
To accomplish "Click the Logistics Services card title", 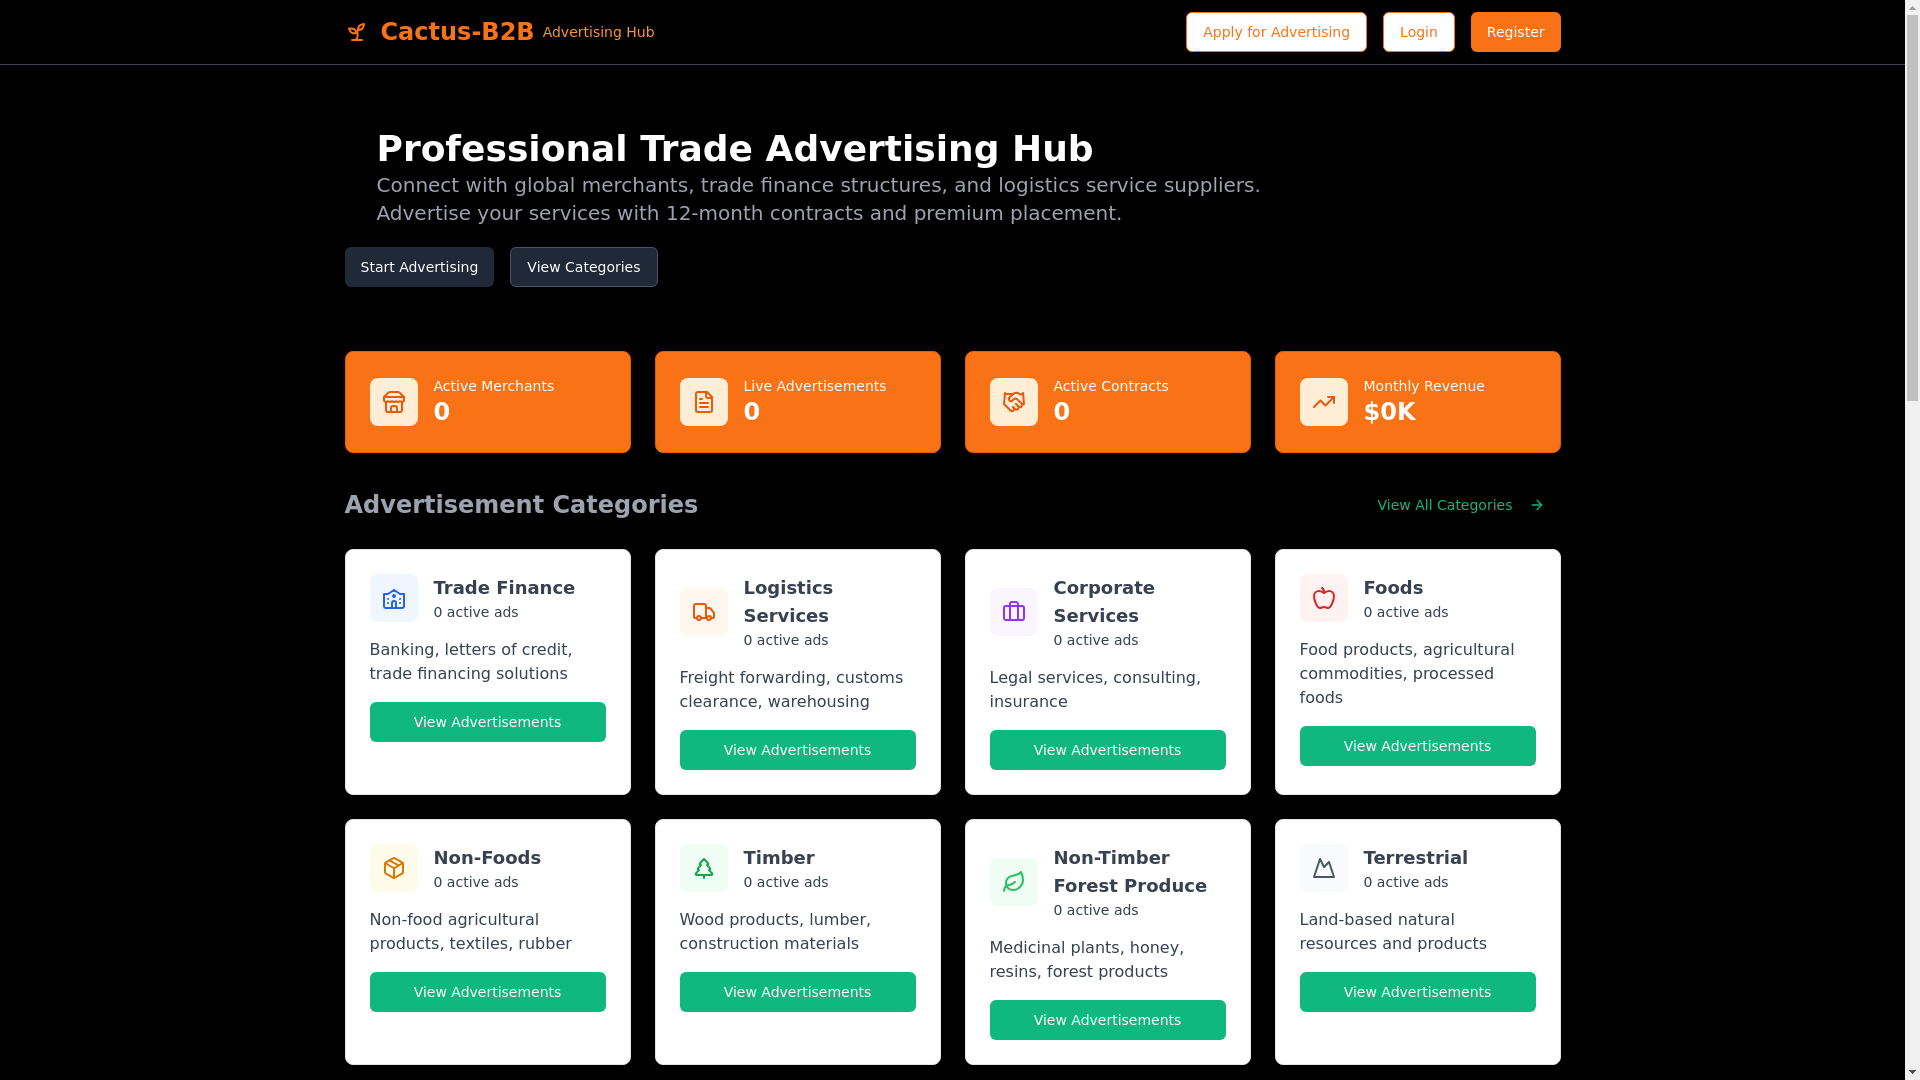I will coord(788,602).
